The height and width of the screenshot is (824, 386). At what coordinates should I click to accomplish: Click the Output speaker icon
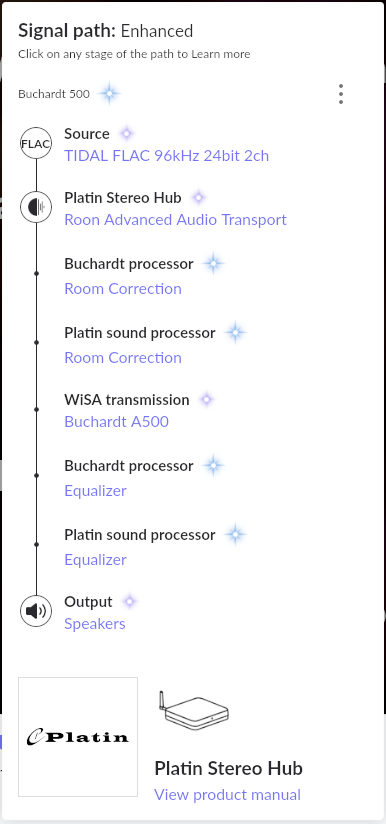[36, 611]
